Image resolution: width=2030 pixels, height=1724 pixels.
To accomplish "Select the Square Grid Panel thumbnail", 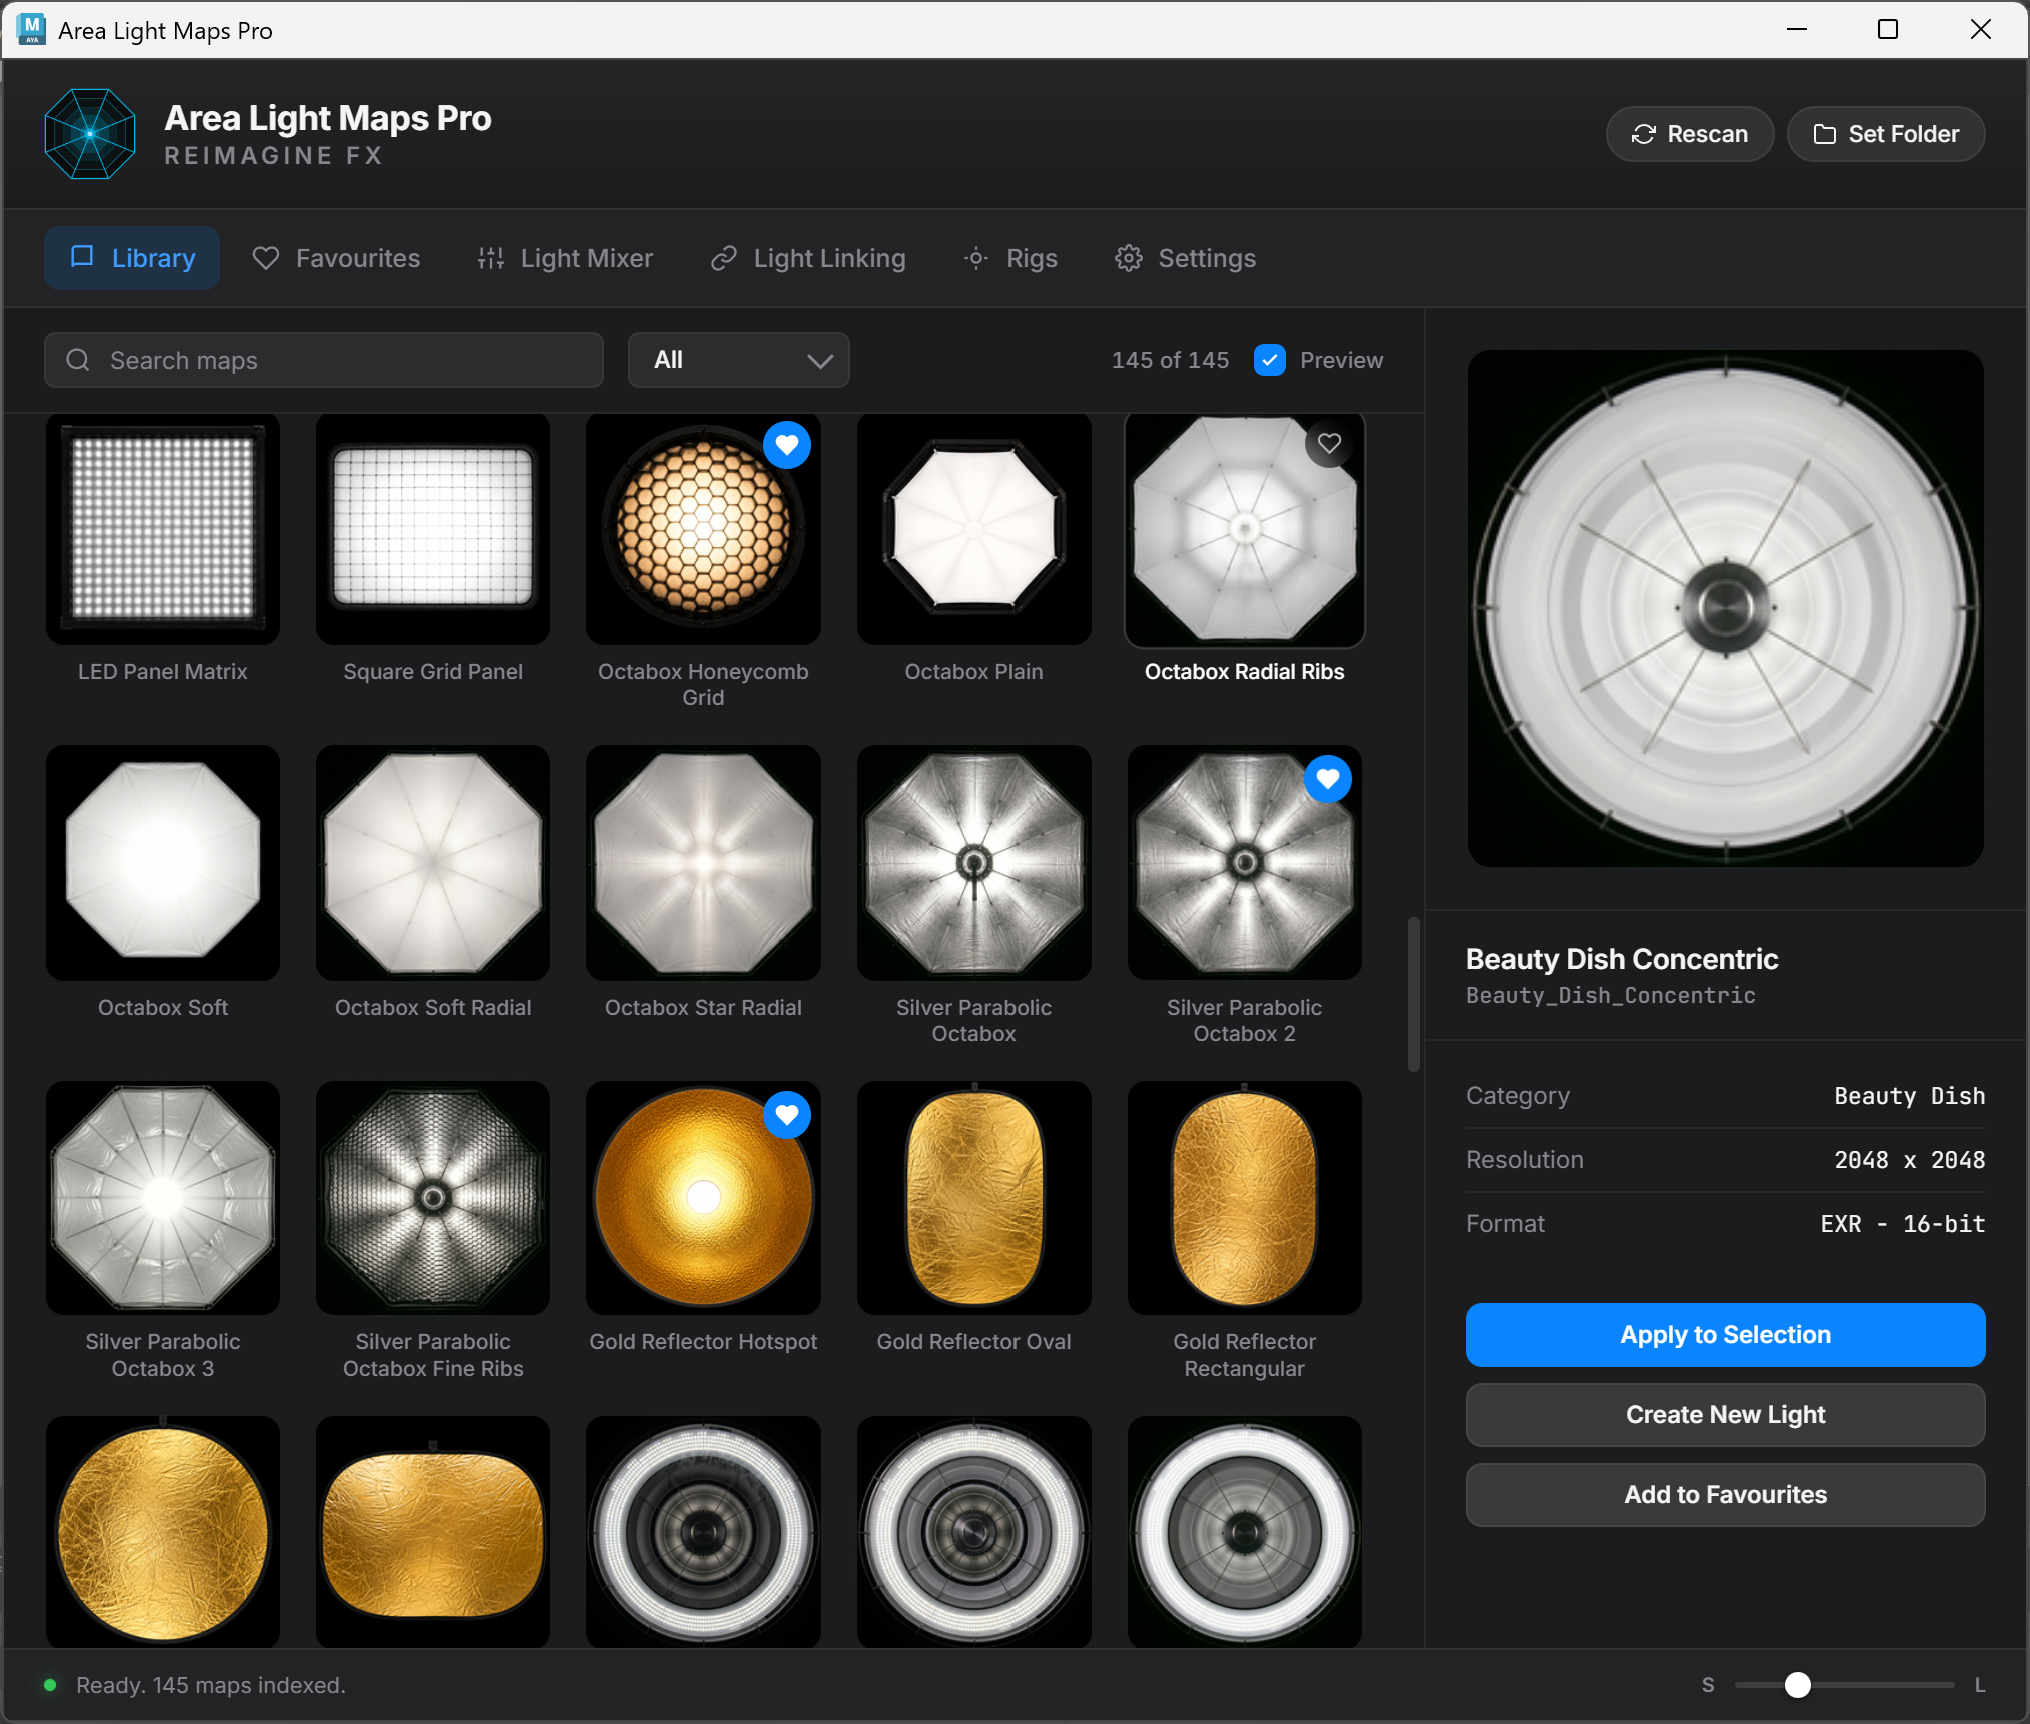I will coord(433,528).
